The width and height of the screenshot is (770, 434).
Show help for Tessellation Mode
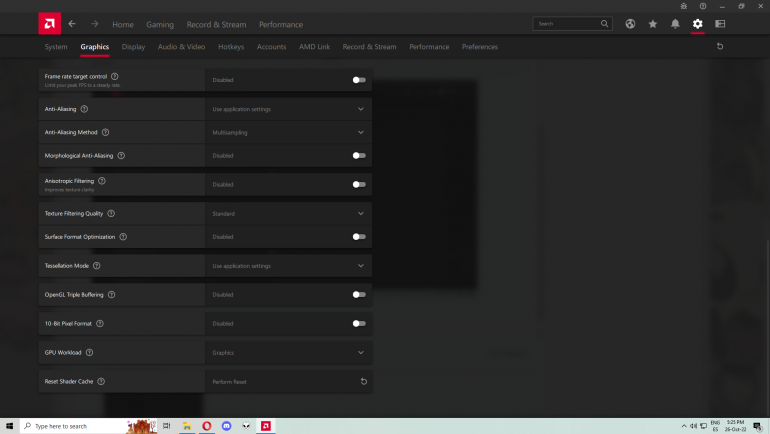[96, 266]
